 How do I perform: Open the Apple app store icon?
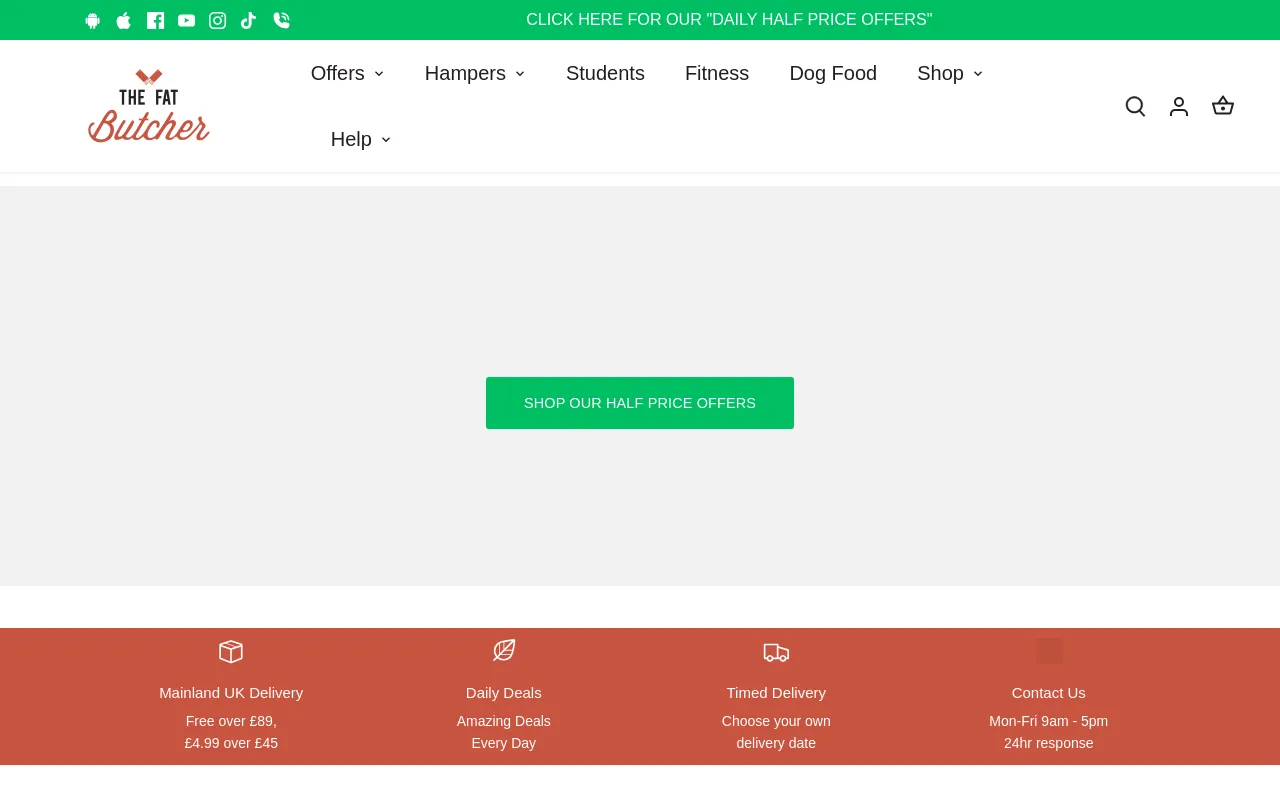[x=124, y=20]
